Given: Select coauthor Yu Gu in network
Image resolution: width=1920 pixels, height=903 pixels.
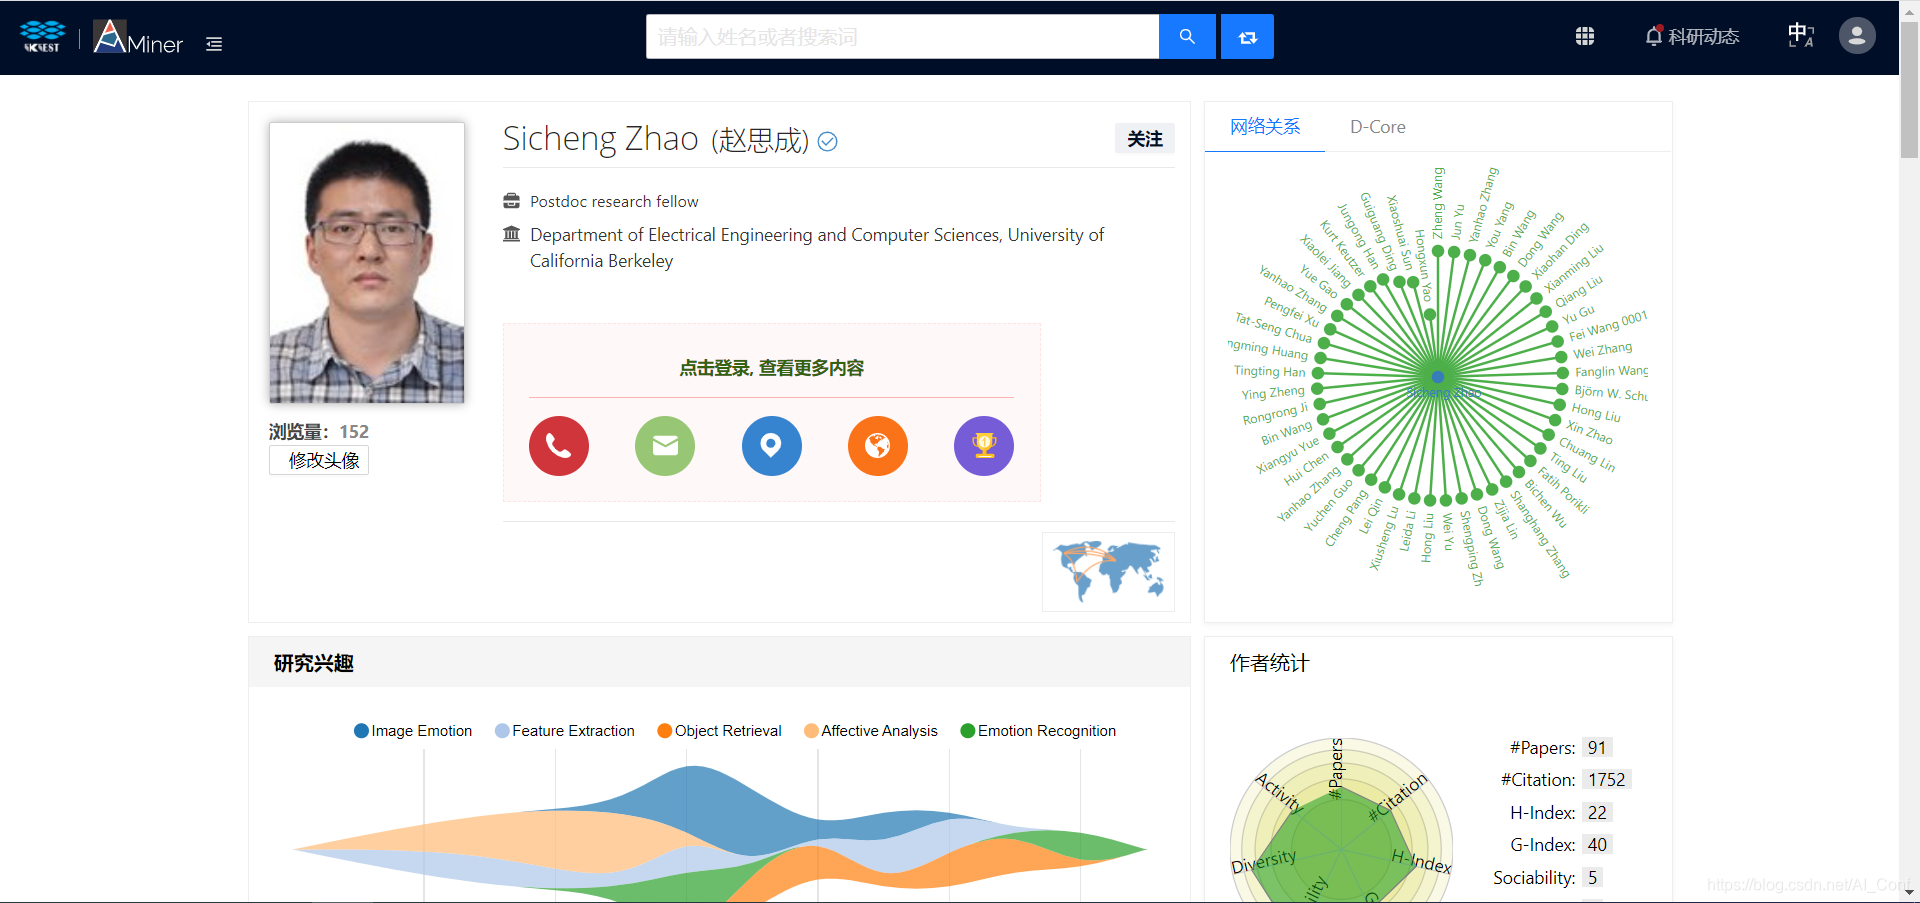Looking at the screenshot, I should [x=1578, y=314].
